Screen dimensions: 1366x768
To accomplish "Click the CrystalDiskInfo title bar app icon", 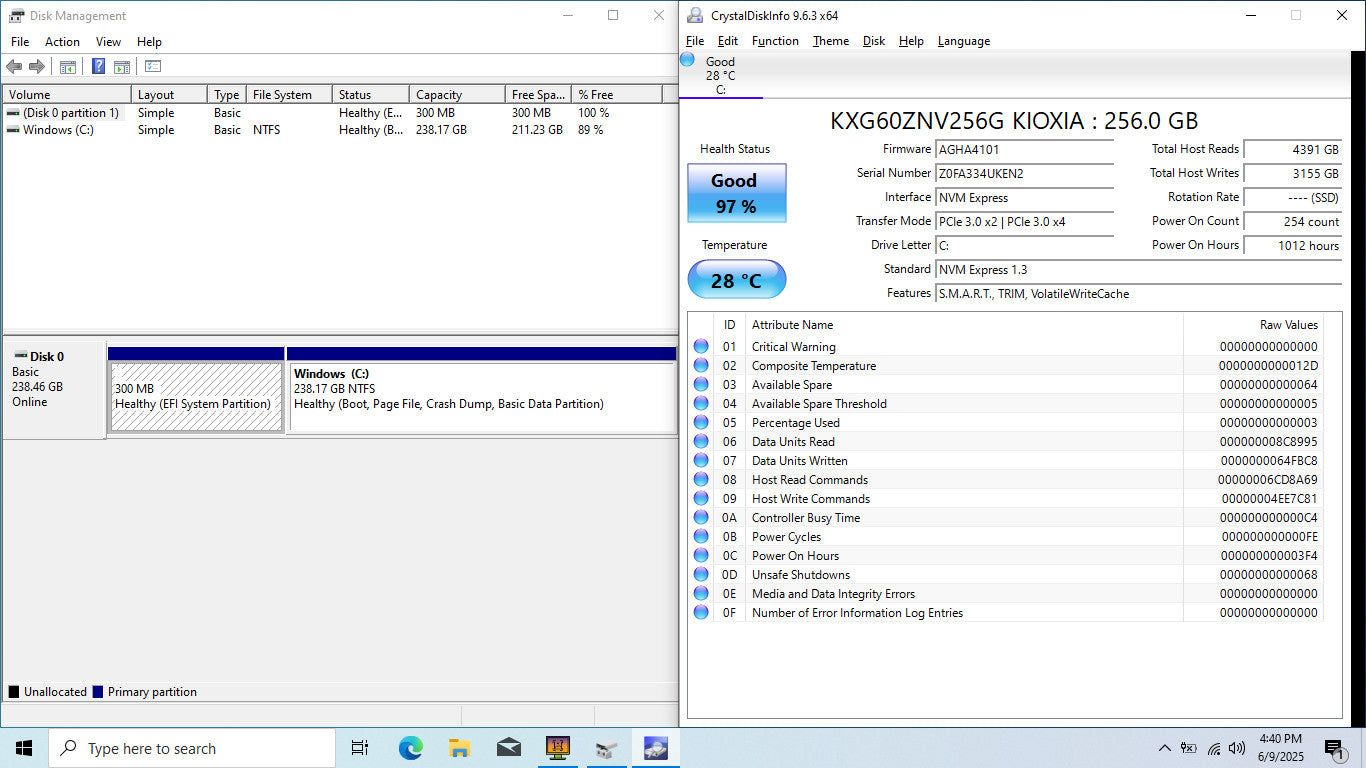I will point(695,15).
